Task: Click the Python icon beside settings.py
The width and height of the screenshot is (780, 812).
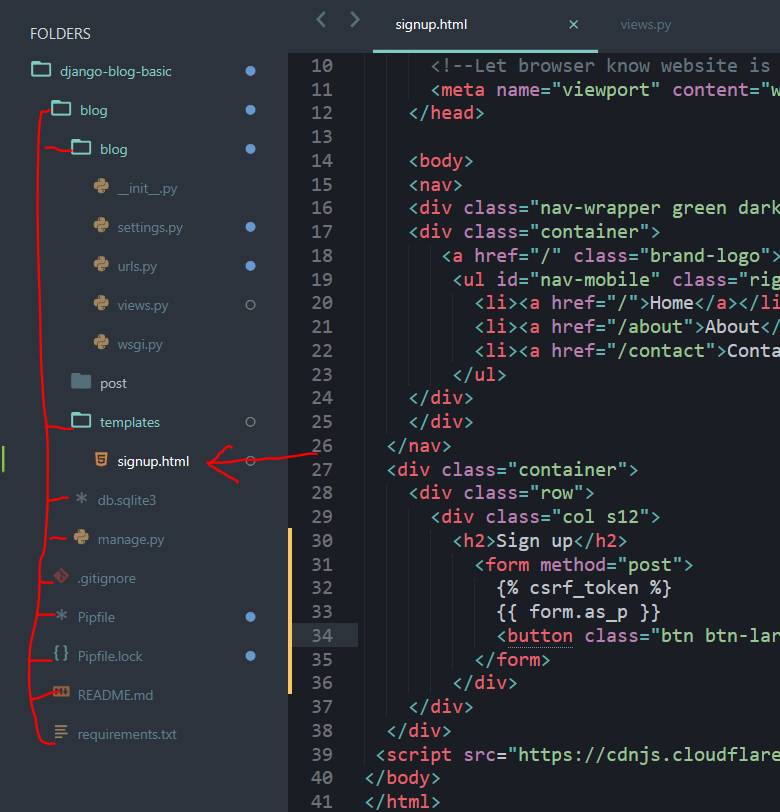Action: pyautogui.click(x=101, y=227)
